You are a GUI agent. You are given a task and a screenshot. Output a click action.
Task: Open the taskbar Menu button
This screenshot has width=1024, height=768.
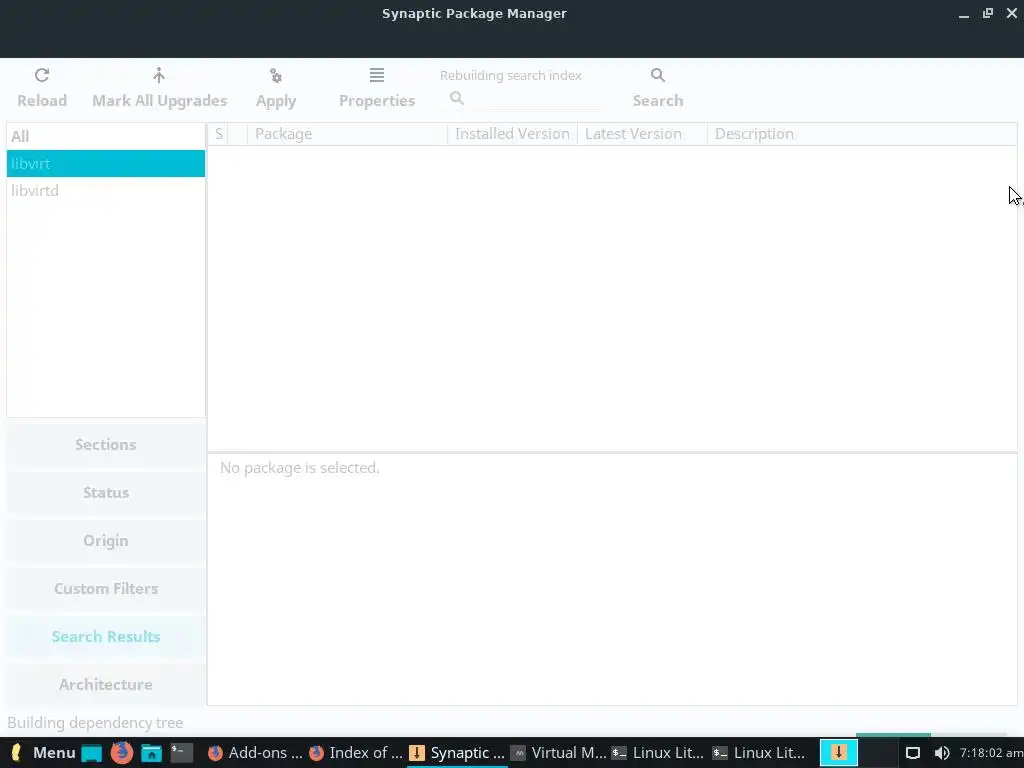pos(43,753)
